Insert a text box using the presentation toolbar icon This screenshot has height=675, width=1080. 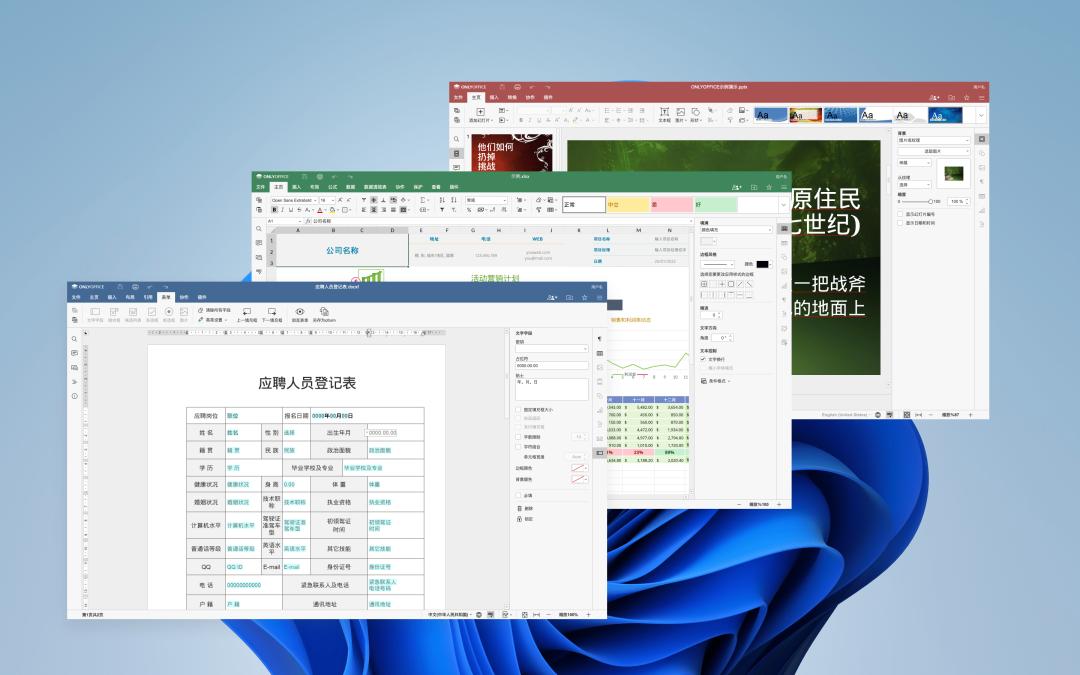[x=665, y=113]
